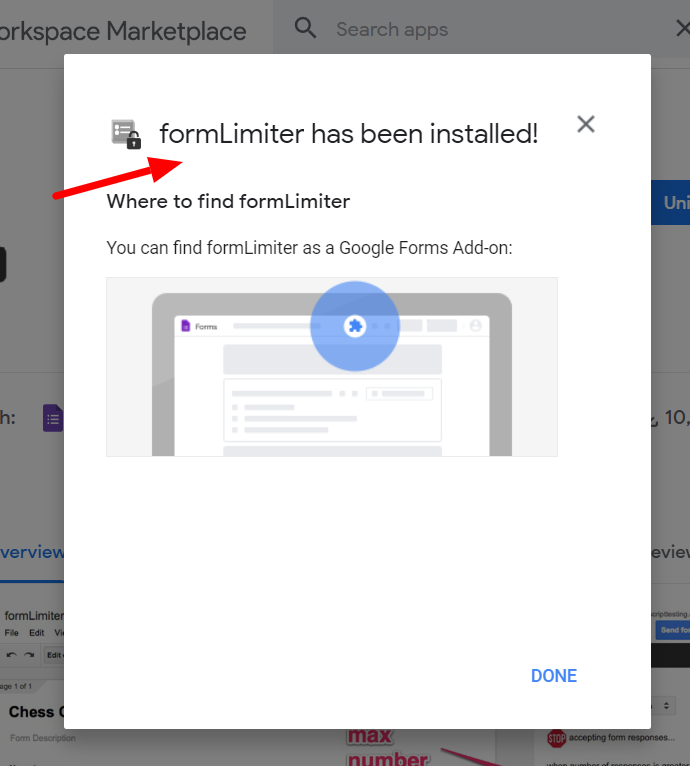Click the search magnifier icon
The image size is (690, 766).
pos(305,28)
